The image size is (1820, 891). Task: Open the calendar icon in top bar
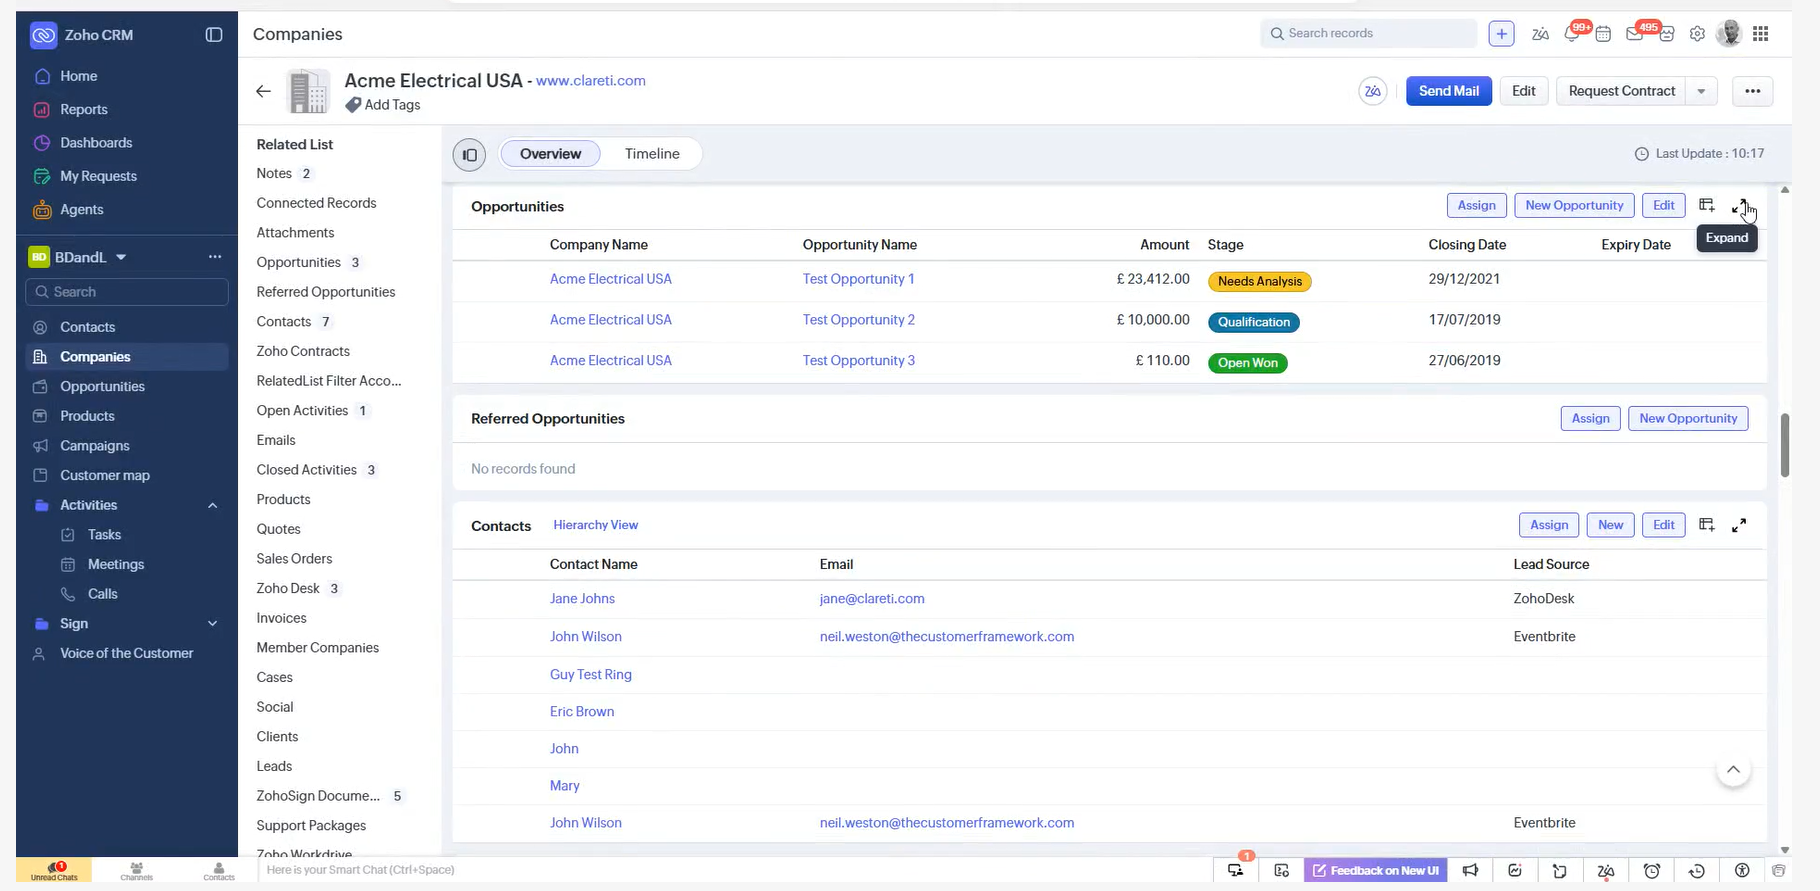tap(1603, 34)
